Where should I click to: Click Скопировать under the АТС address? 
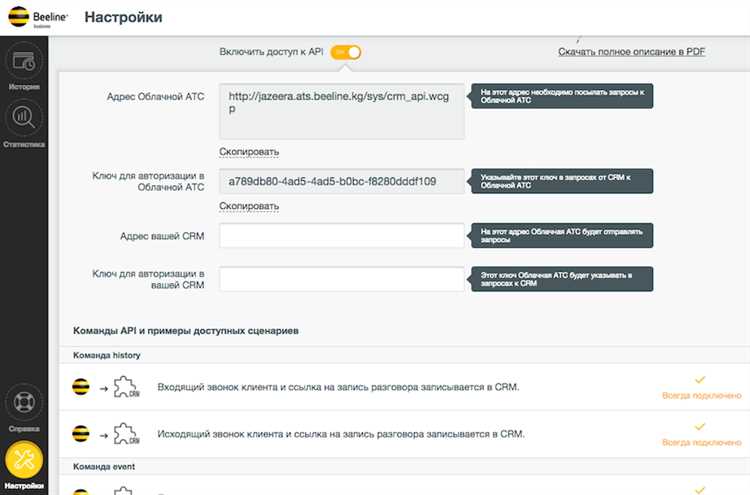point(249,152)
